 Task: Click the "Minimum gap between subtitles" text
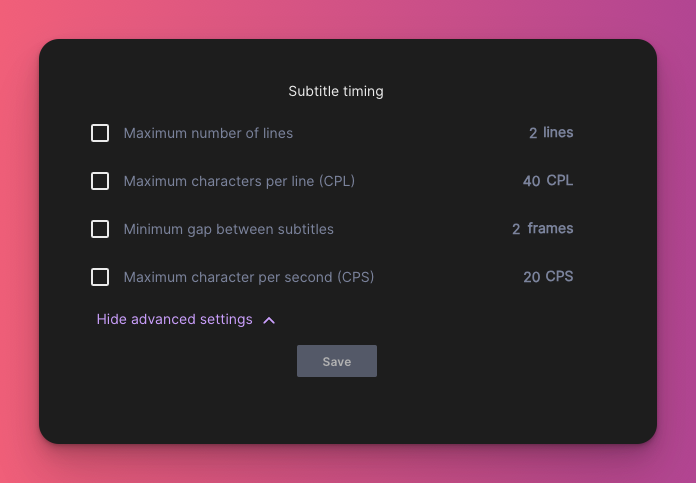coord(228,229)
